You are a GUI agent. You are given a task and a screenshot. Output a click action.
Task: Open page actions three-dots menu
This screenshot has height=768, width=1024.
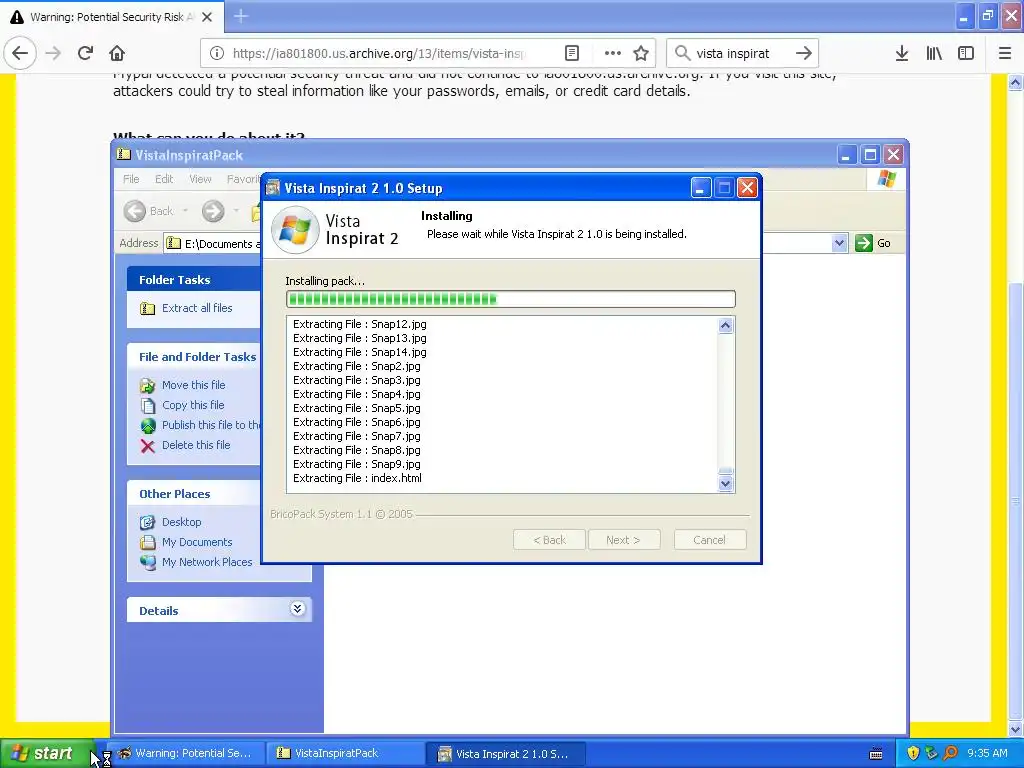click(613, 54)
